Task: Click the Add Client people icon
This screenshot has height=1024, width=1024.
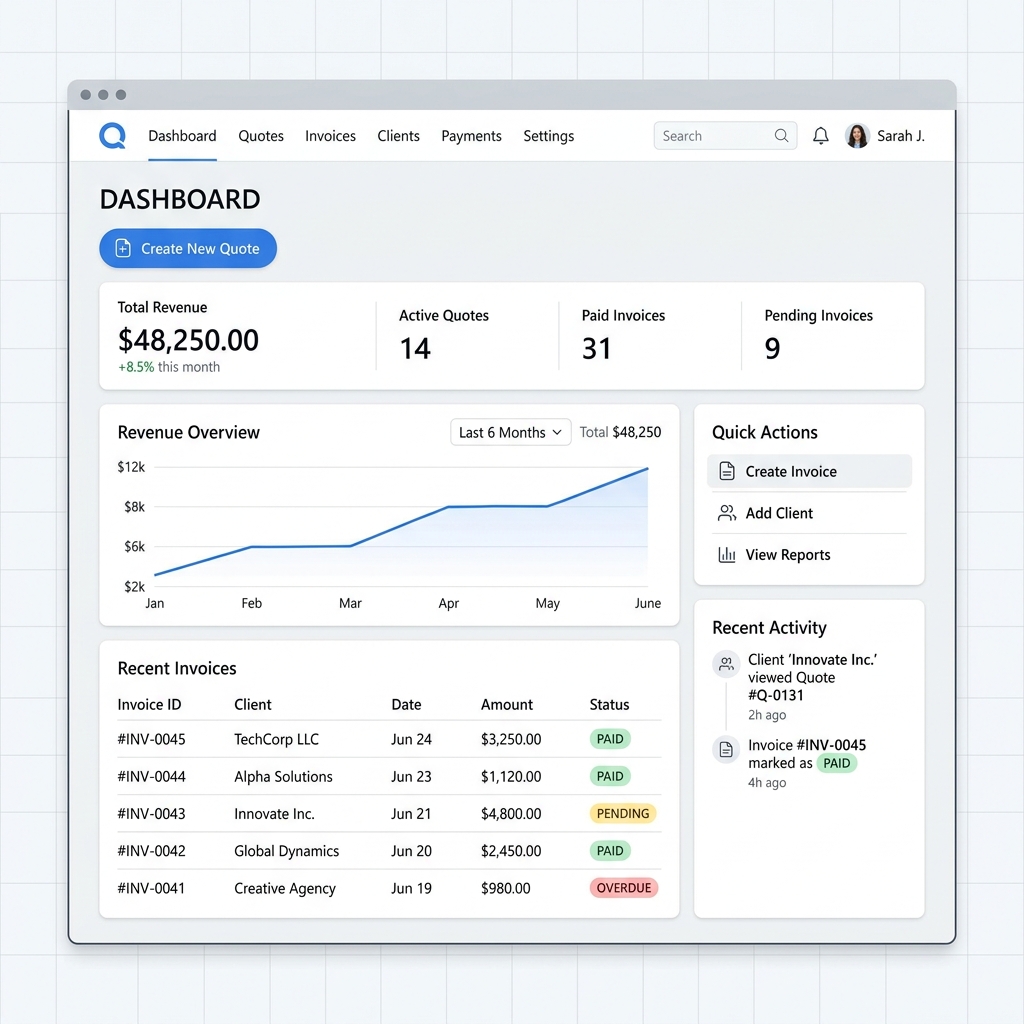Action: (x=727, y=513)
